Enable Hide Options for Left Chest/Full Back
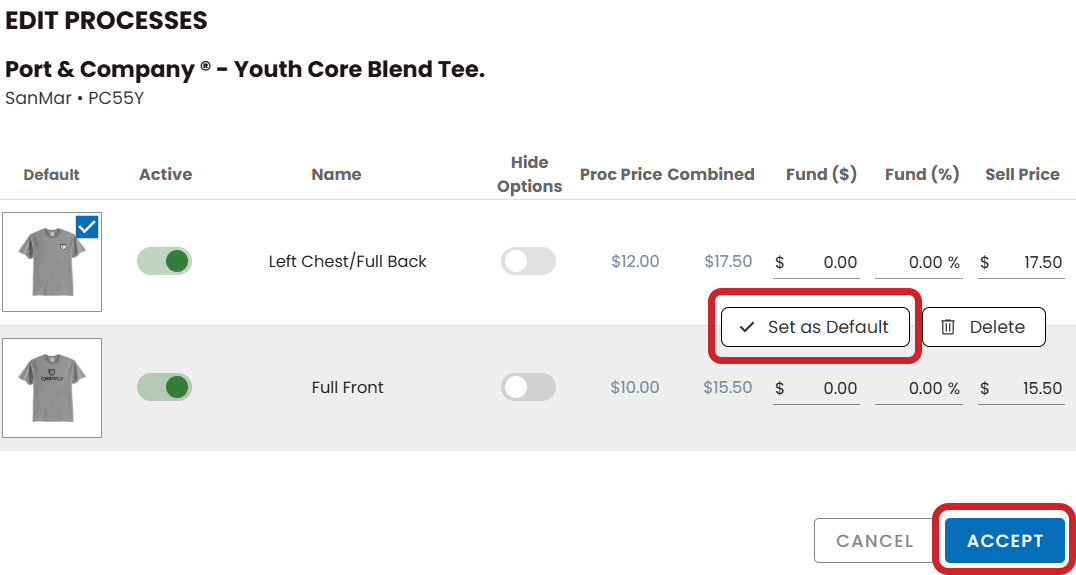 [528, 261]
